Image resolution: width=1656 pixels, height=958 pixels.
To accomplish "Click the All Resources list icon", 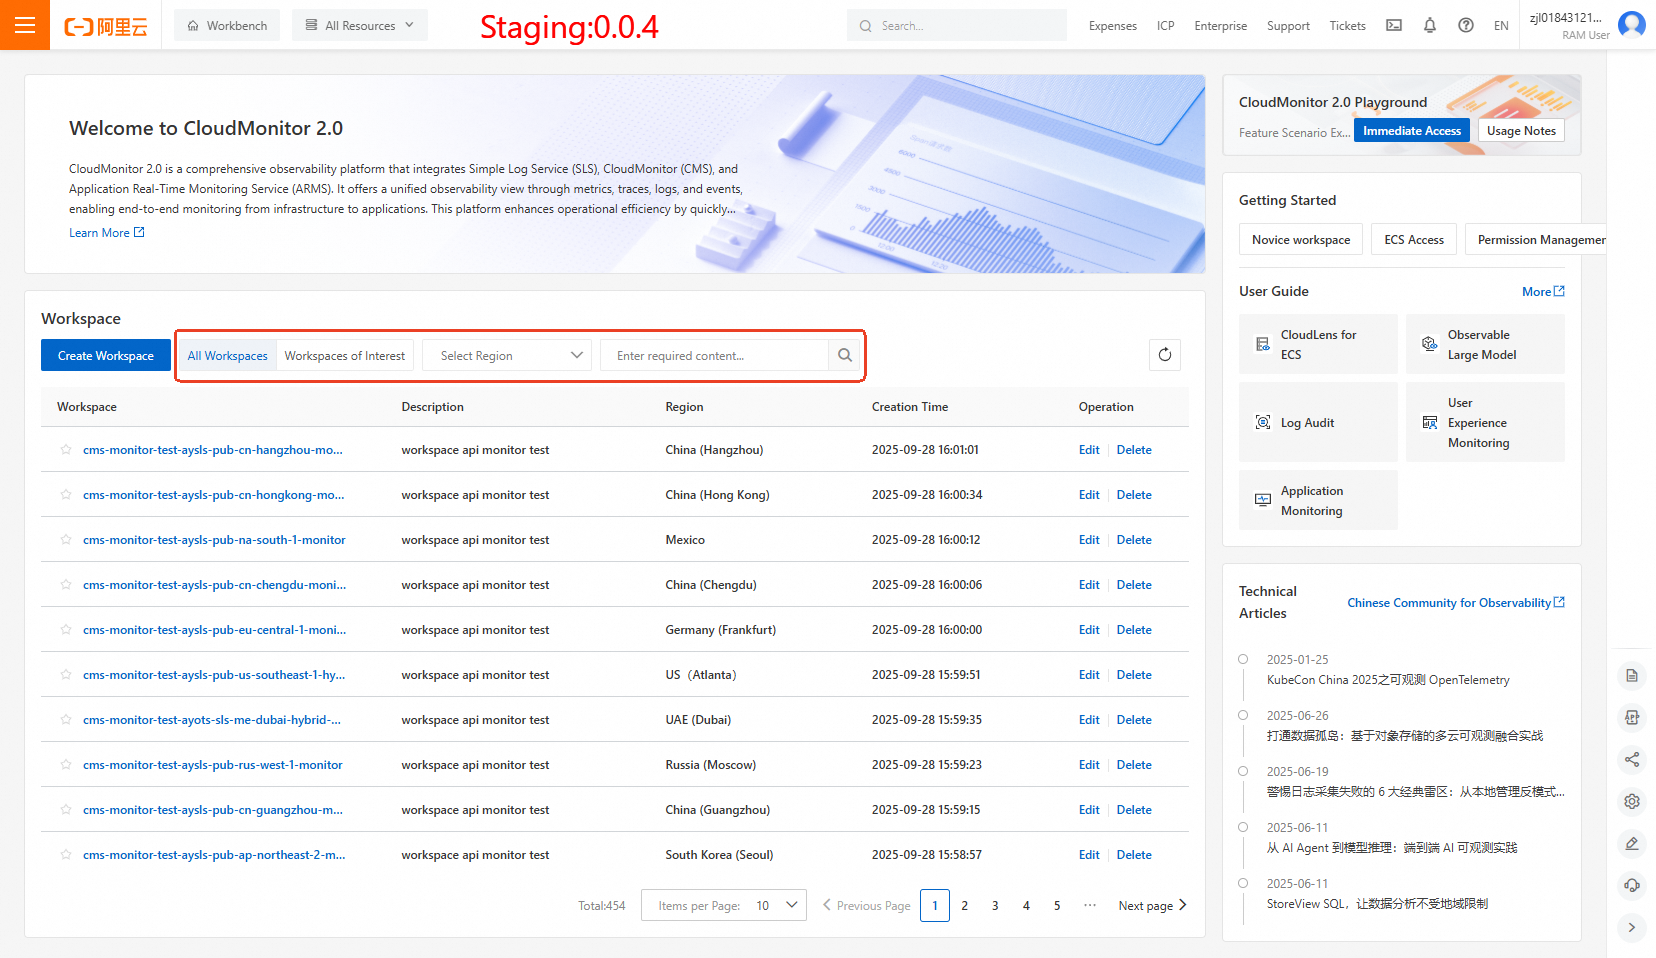I will [x=312, y=25].
